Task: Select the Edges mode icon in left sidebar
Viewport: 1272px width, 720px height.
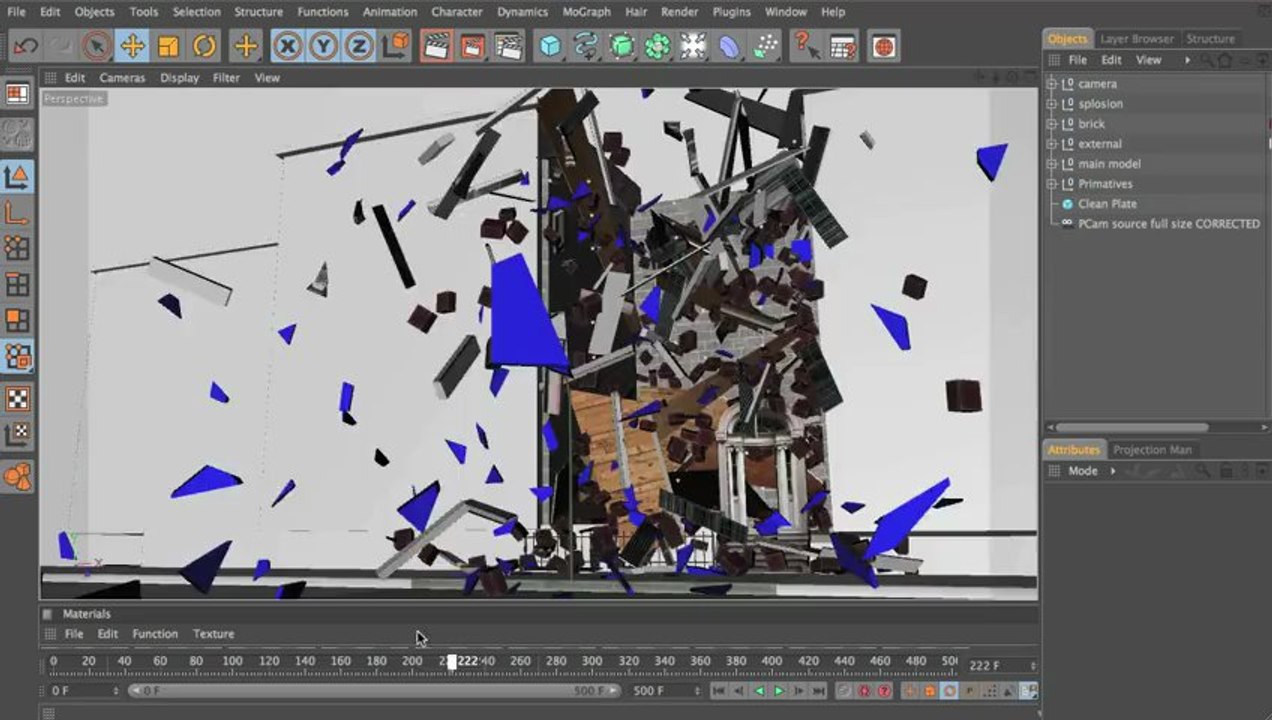Action: [x=17, y=284]
